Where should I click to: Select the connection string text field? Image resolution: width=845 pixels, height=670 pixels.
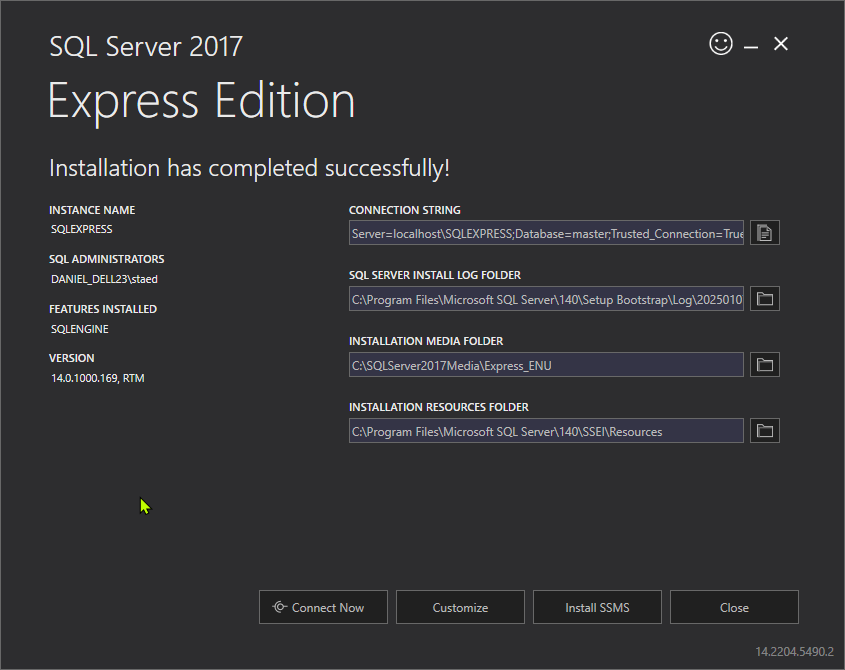pyautogui.click(x=546, y=233)
